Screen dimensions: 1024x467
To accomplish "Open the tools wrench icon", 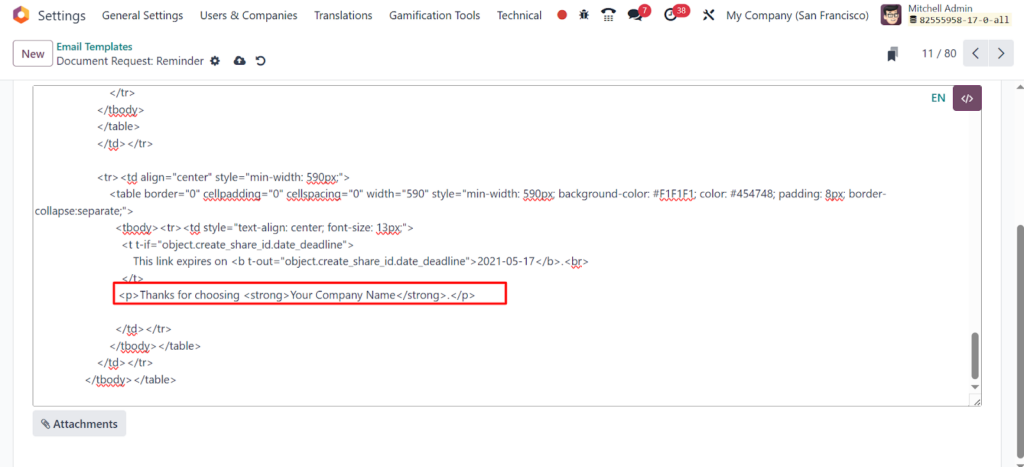I will pyautogui.click(x=709, y=15).
